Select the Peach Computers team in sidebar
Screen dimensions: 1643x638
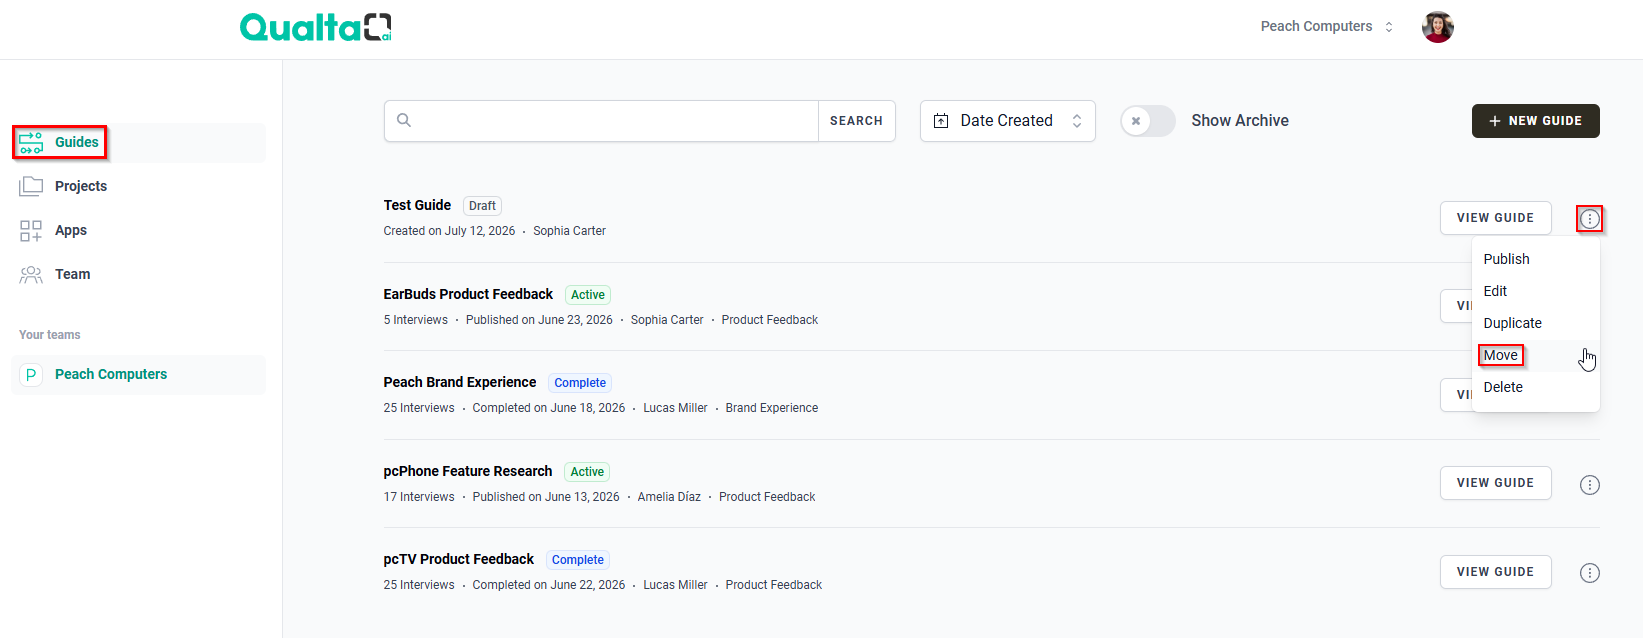click(x=138, y=374)
